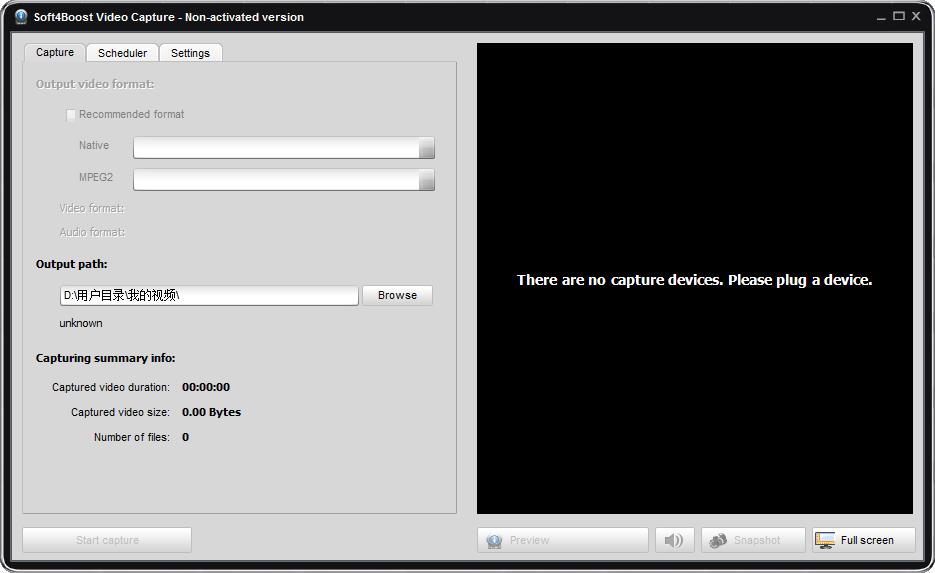Click the Start capture button
Screen dimensions: 935x573
107,540
